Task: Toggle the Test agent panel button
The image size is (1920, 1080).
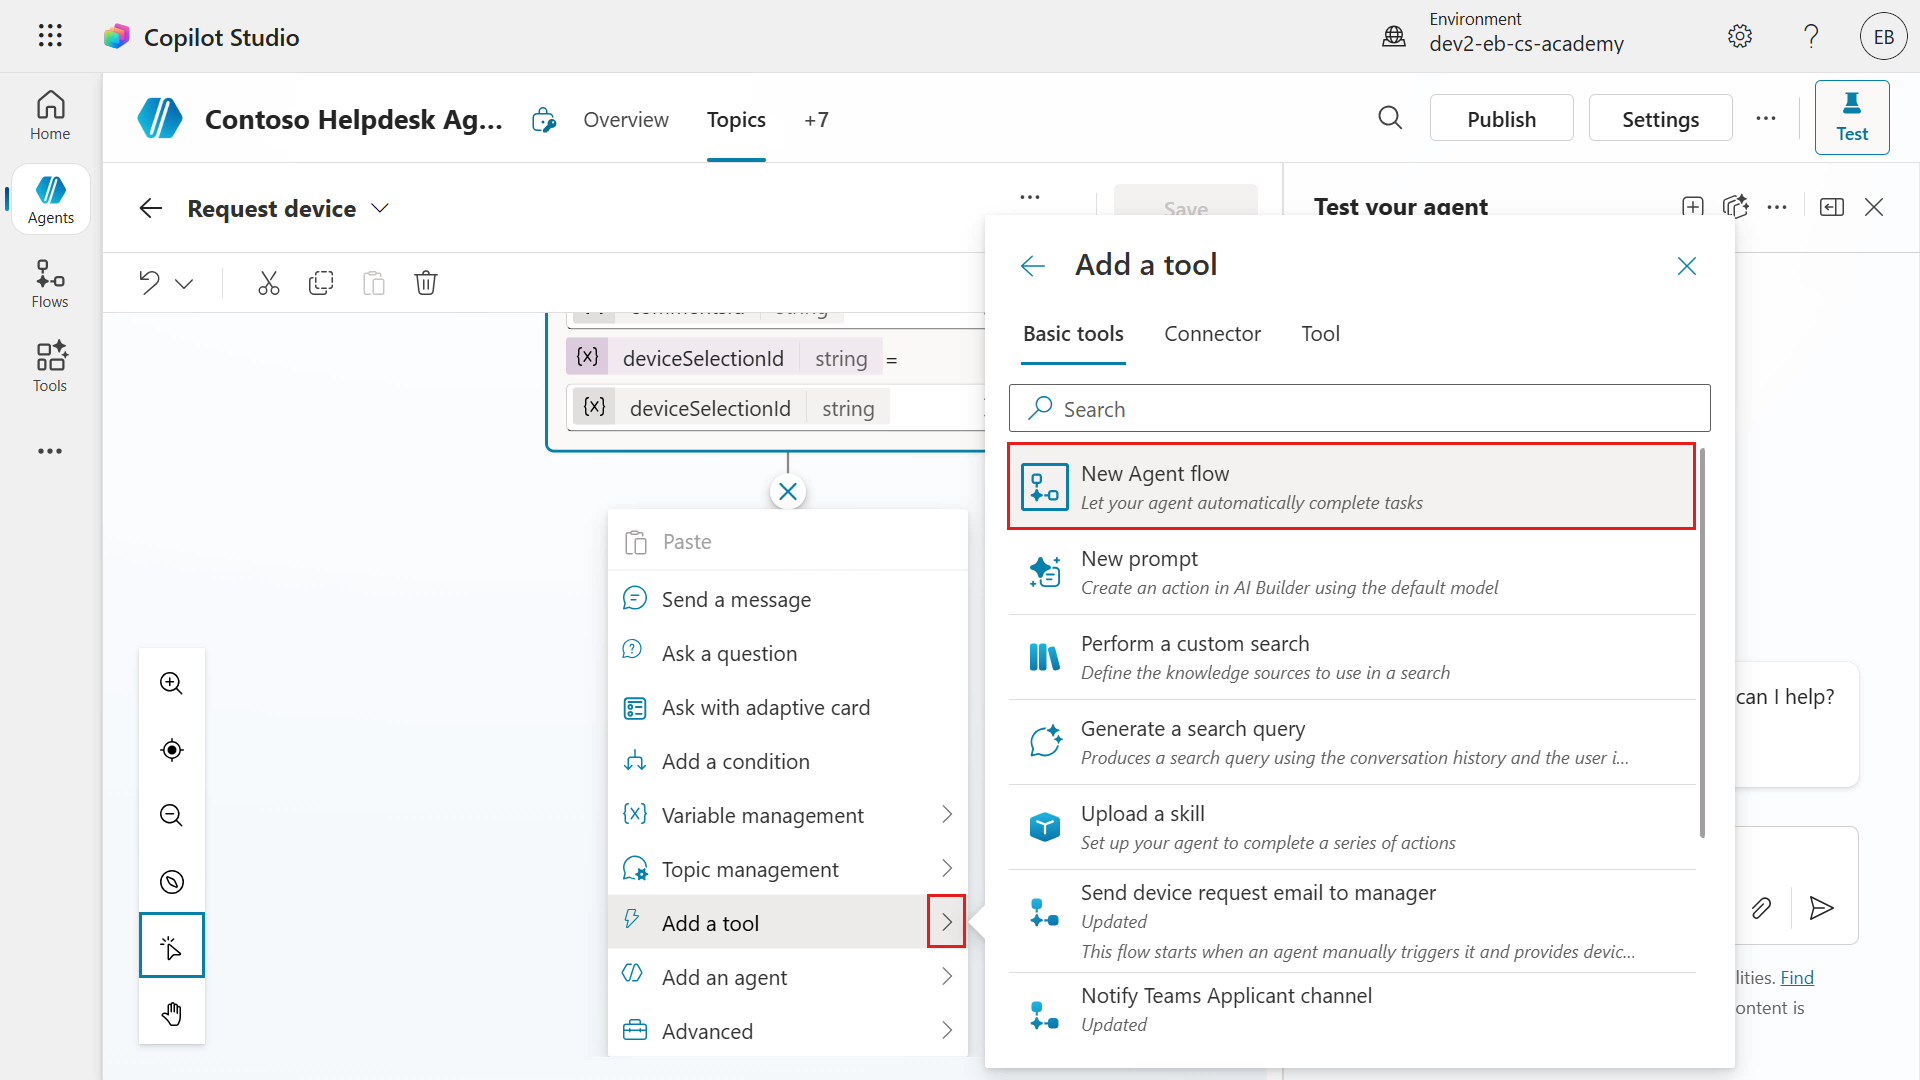Action: [1851, 117]
